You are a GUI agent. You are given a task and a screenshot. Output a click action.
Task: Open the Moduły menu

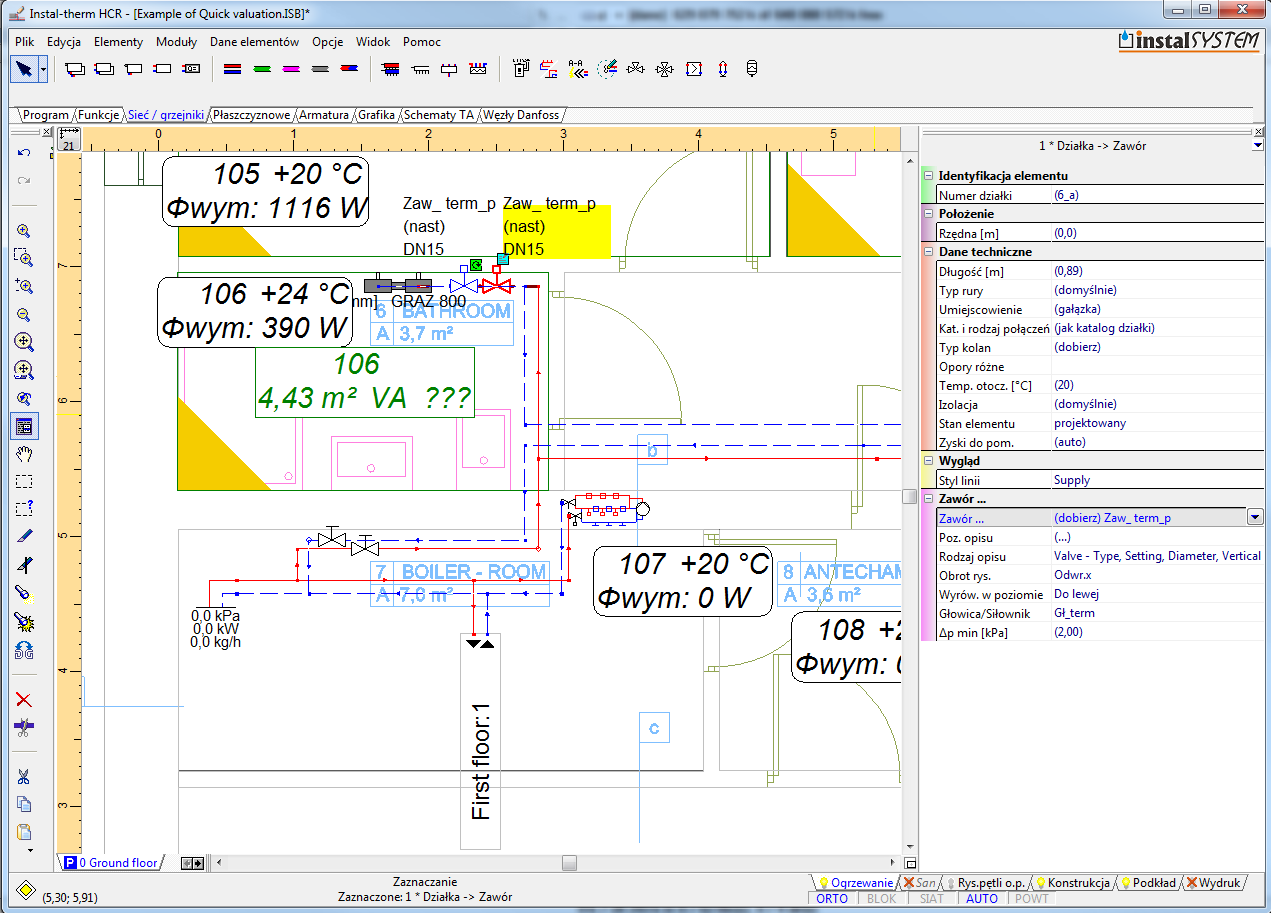click(176, 42)
